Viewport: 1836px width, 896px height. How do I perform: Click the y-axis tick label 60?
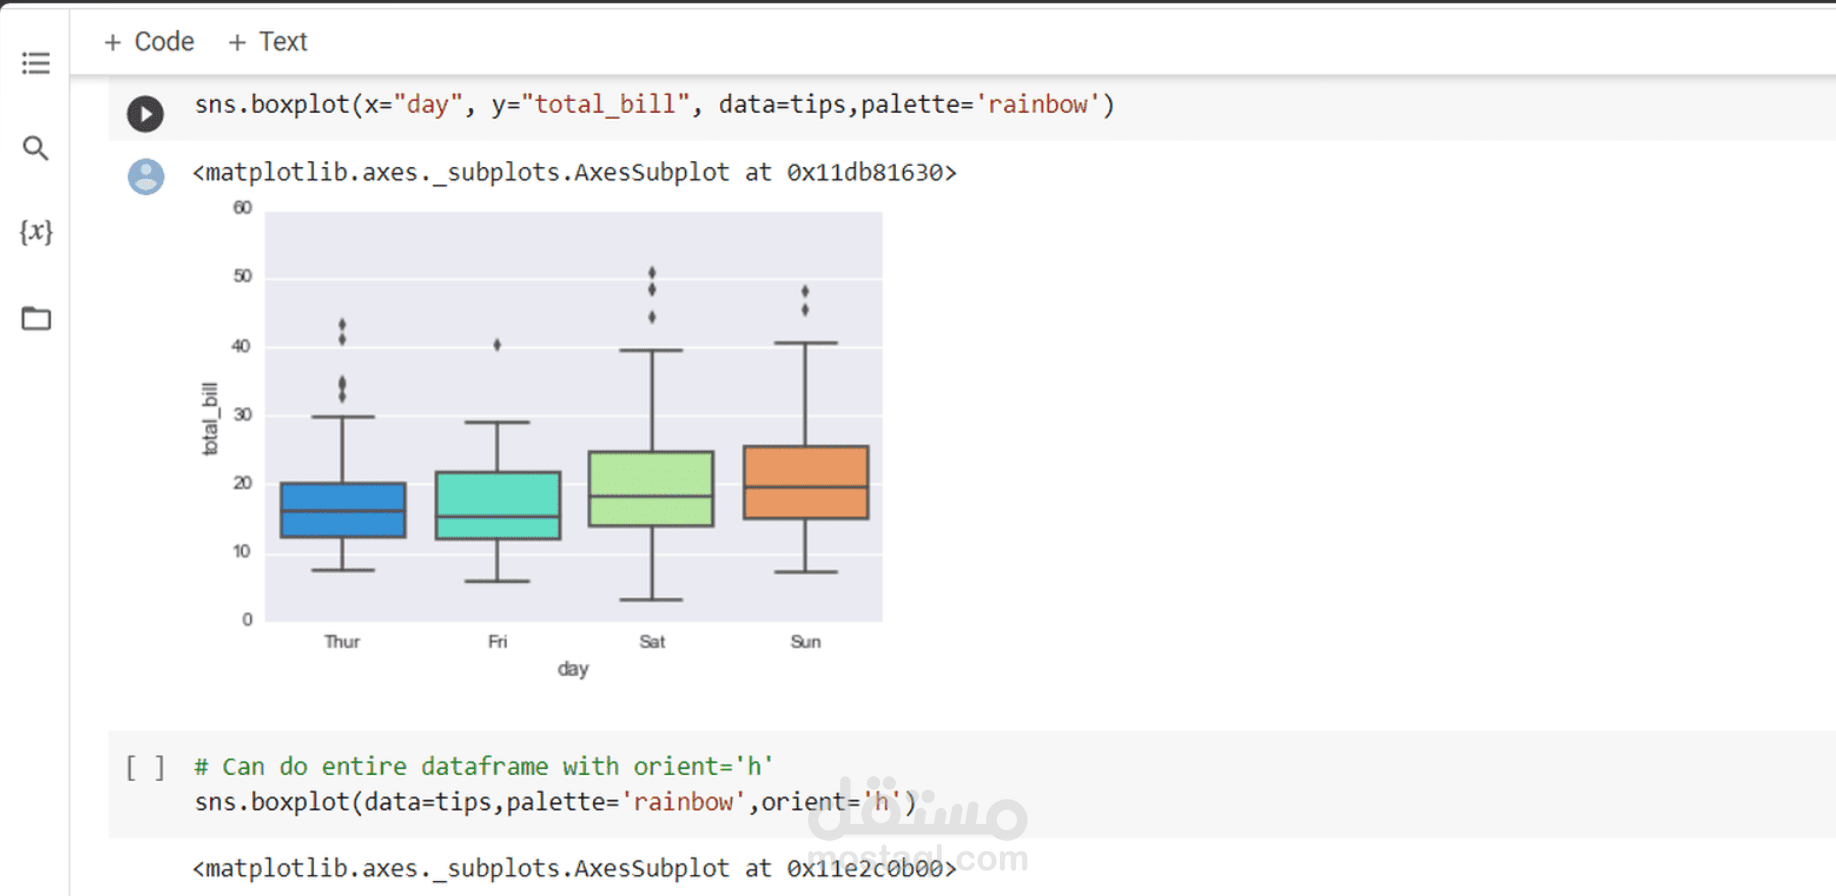242,208
